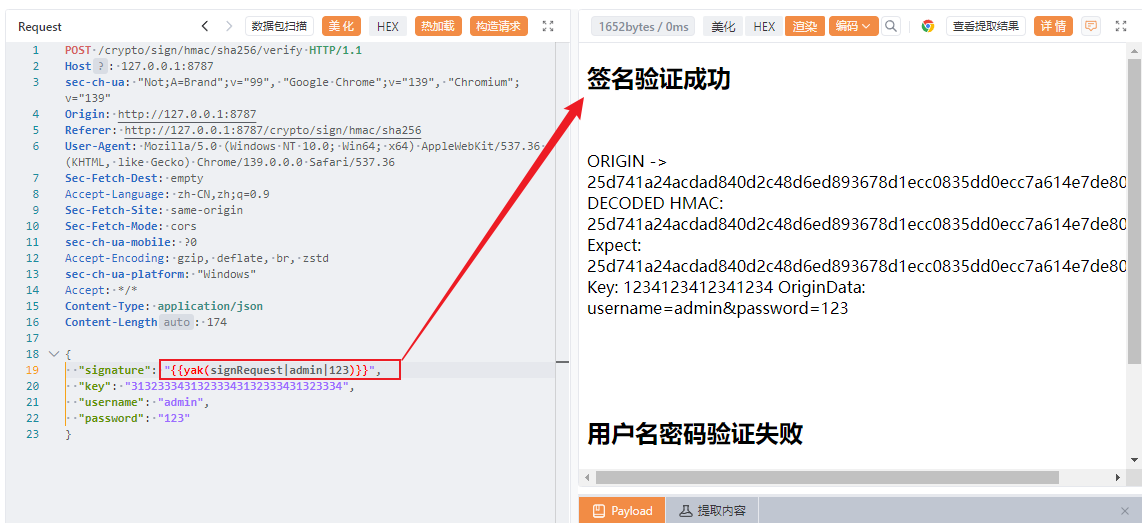Open search in response with magnifier icon
This screenshot has height=523, width=1142.
point(890,26)
